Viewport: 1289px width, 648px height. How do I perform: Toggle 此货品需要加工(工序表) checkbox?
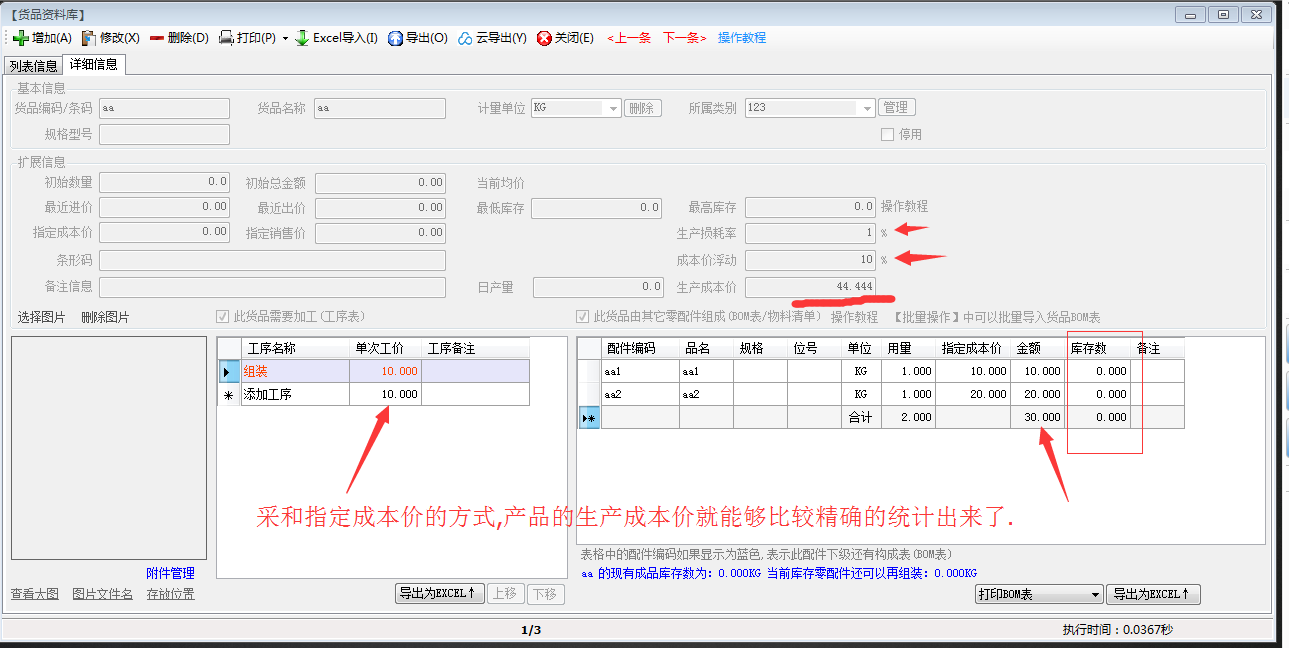click(x=223, y=317)
